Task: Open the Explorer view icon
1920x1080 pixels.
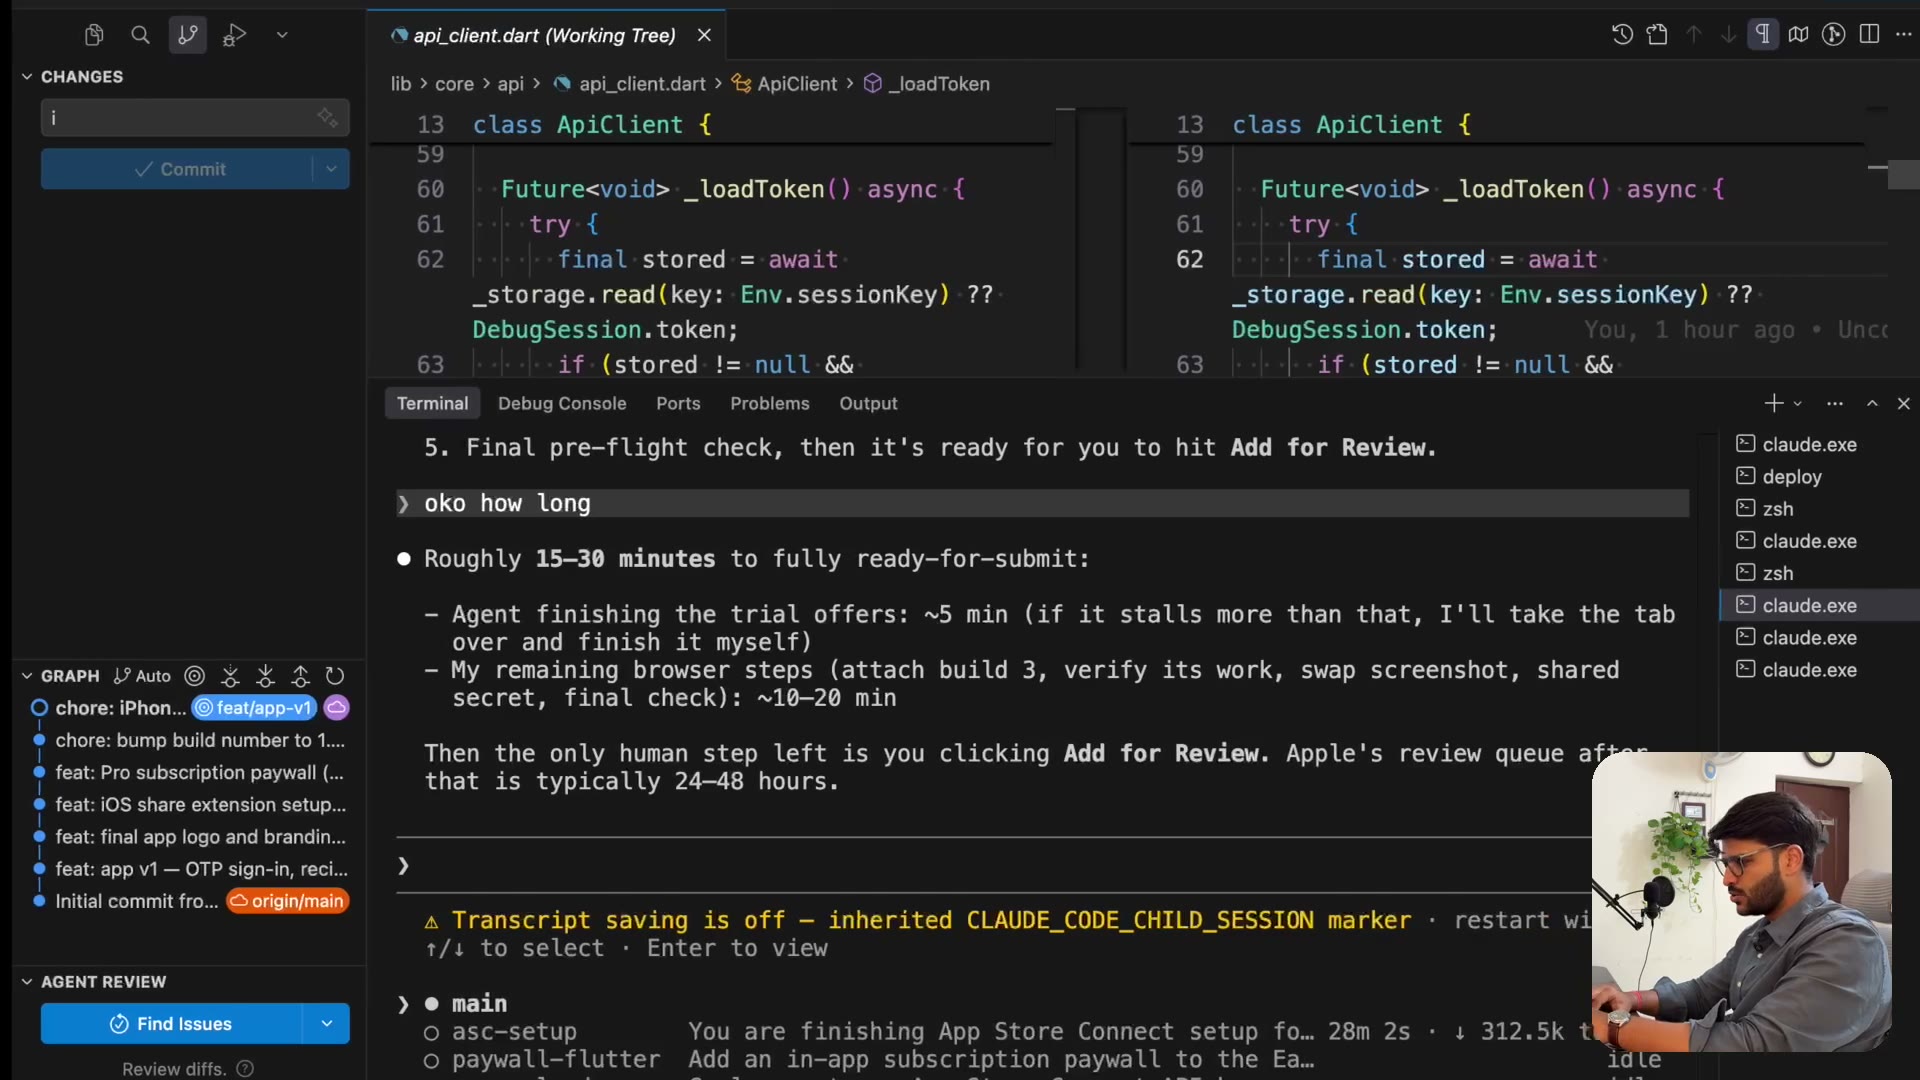Action: [94, 35]
